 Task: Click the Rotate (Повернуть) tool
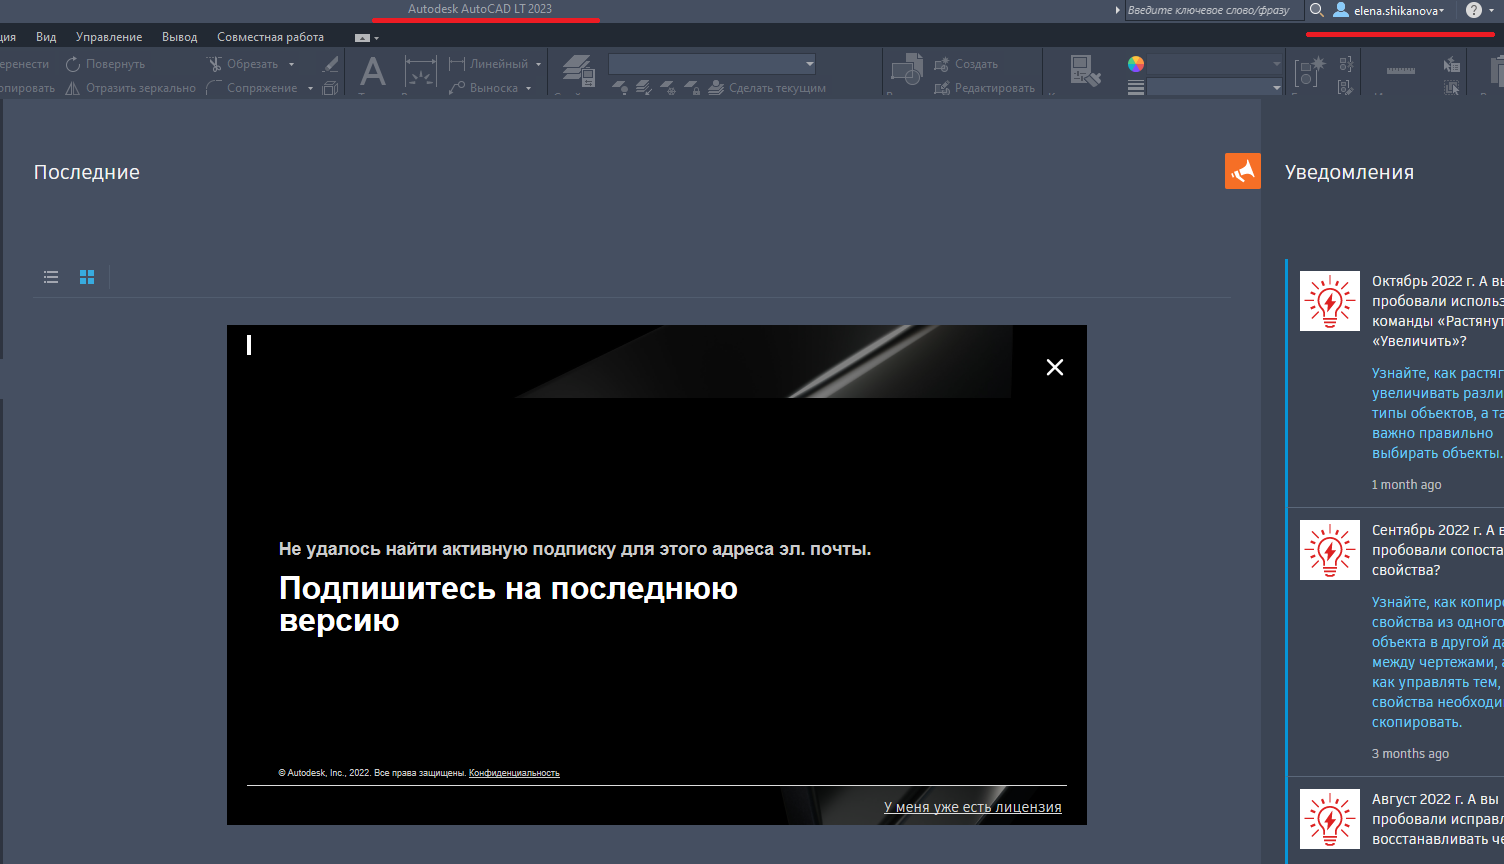coord(105,64)
